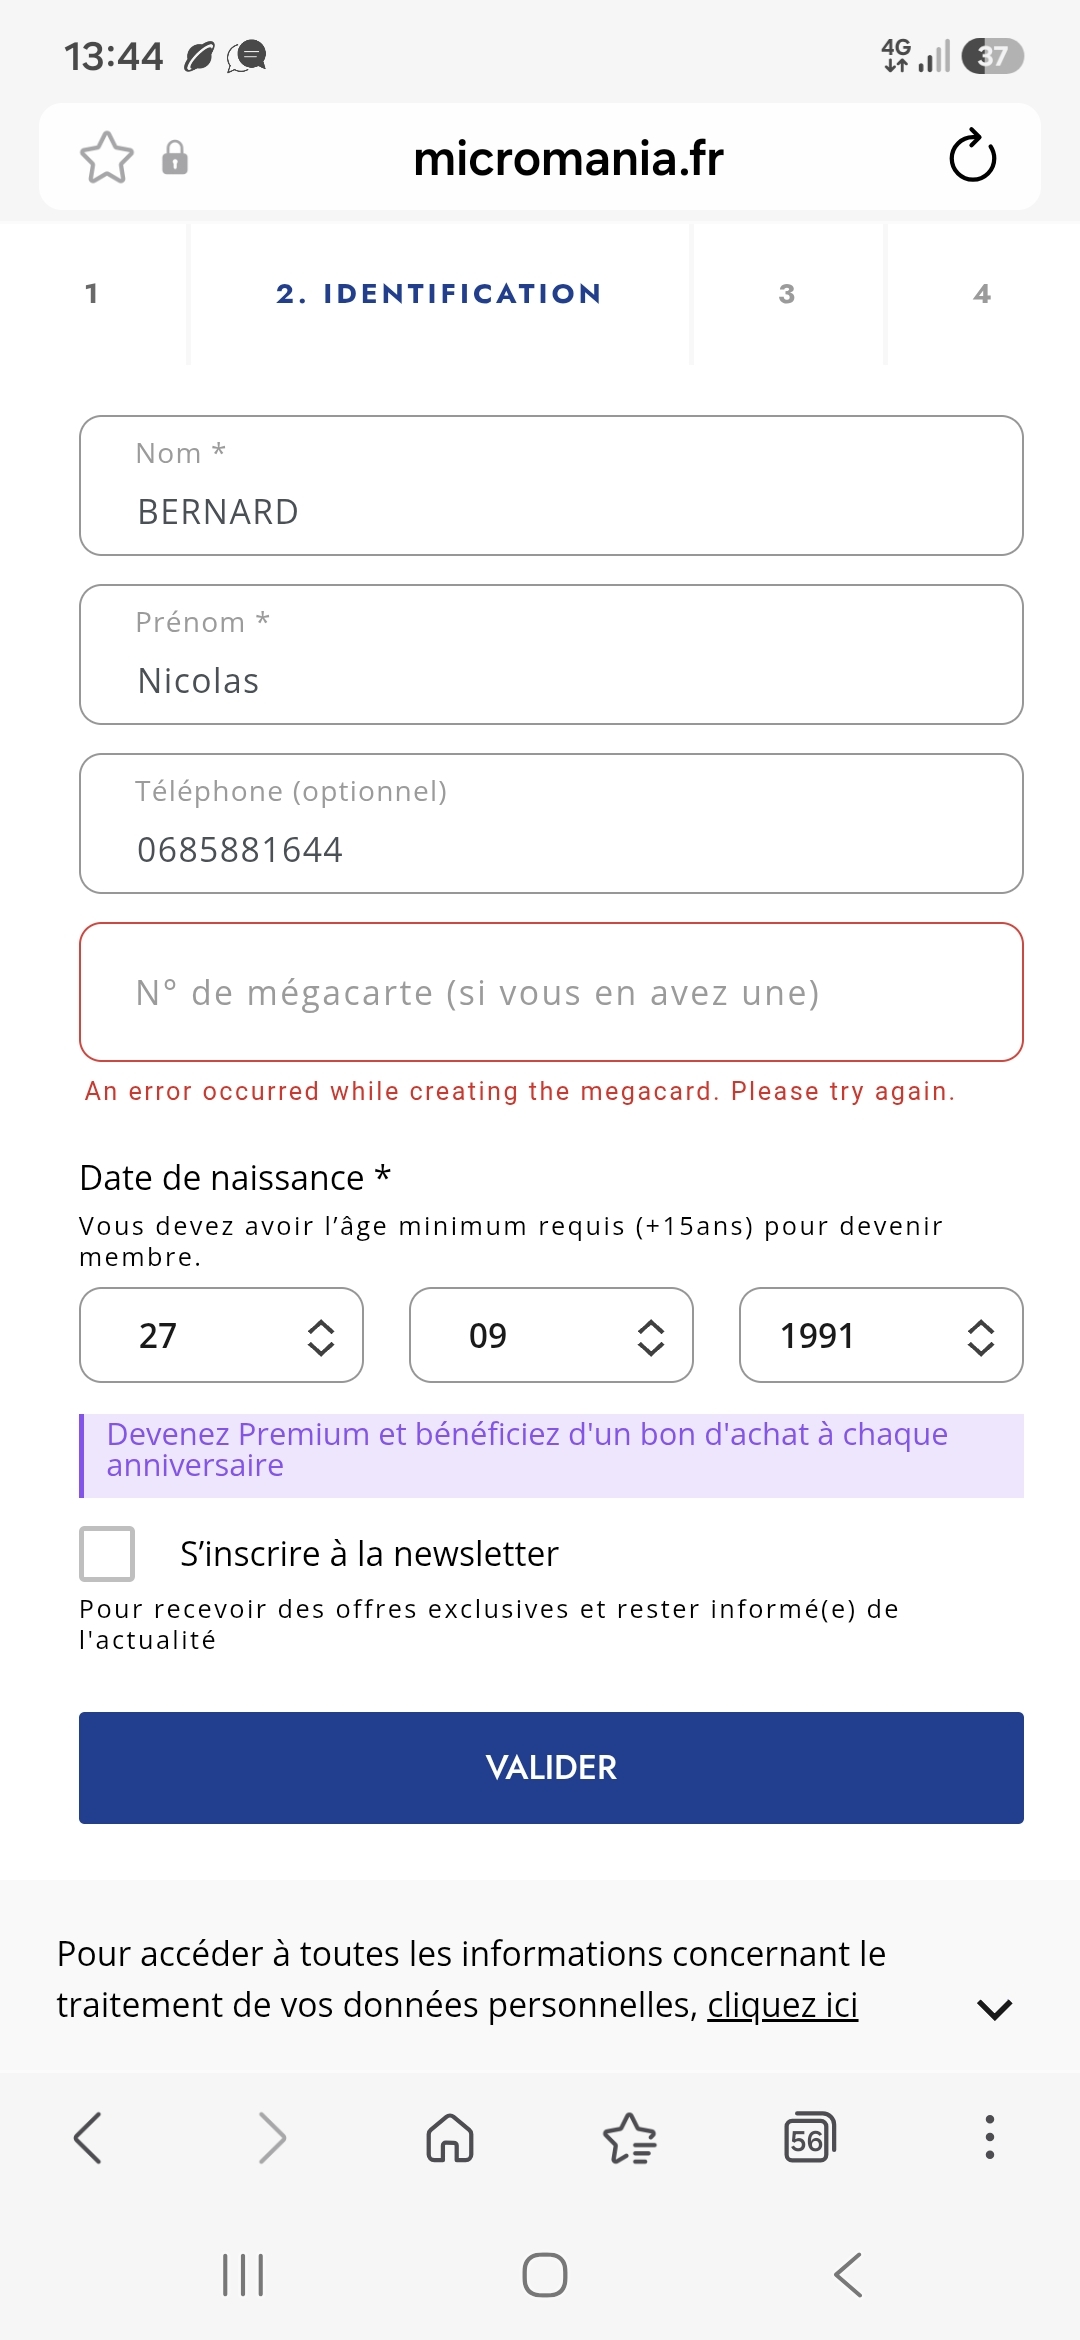The height and width of the screenshot is (2340, 1080).
Task: Tap the VALIDER button
Action: (x=551, y=1767)
